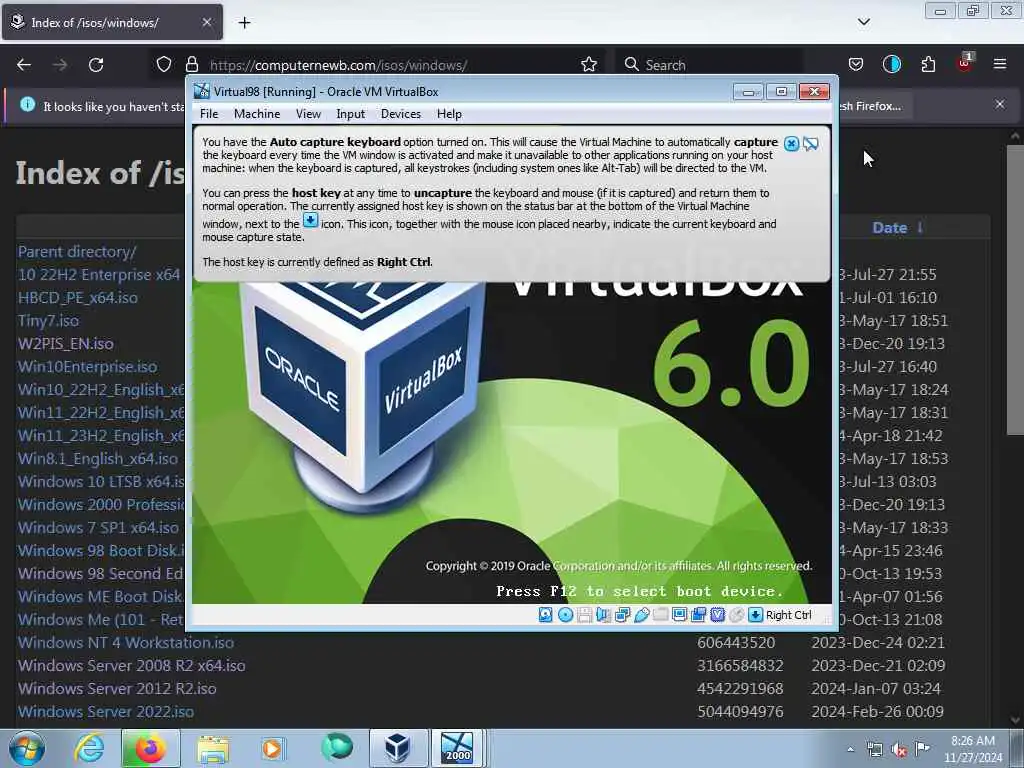Dismiss the Auto capture keyboard notification
Image resolution: width=1024 pixels, height=768 pixels.
click(x=791, y=144)
